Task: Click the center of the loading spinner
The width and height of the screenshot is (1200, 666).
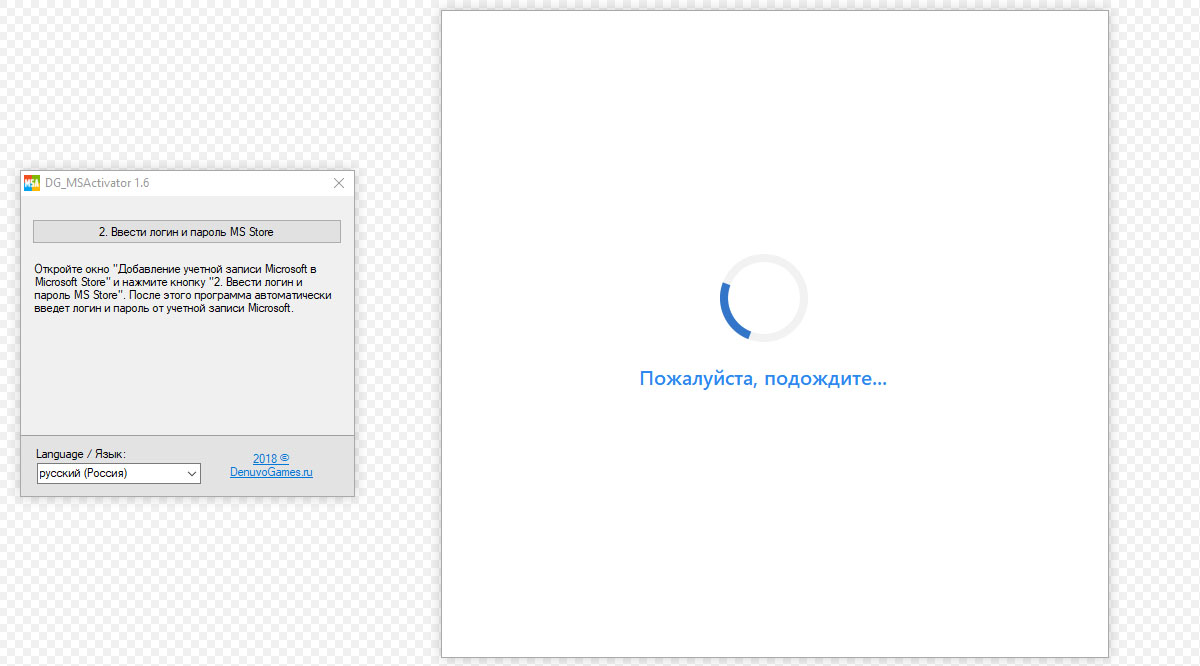Action: click(x=763, y=298)
